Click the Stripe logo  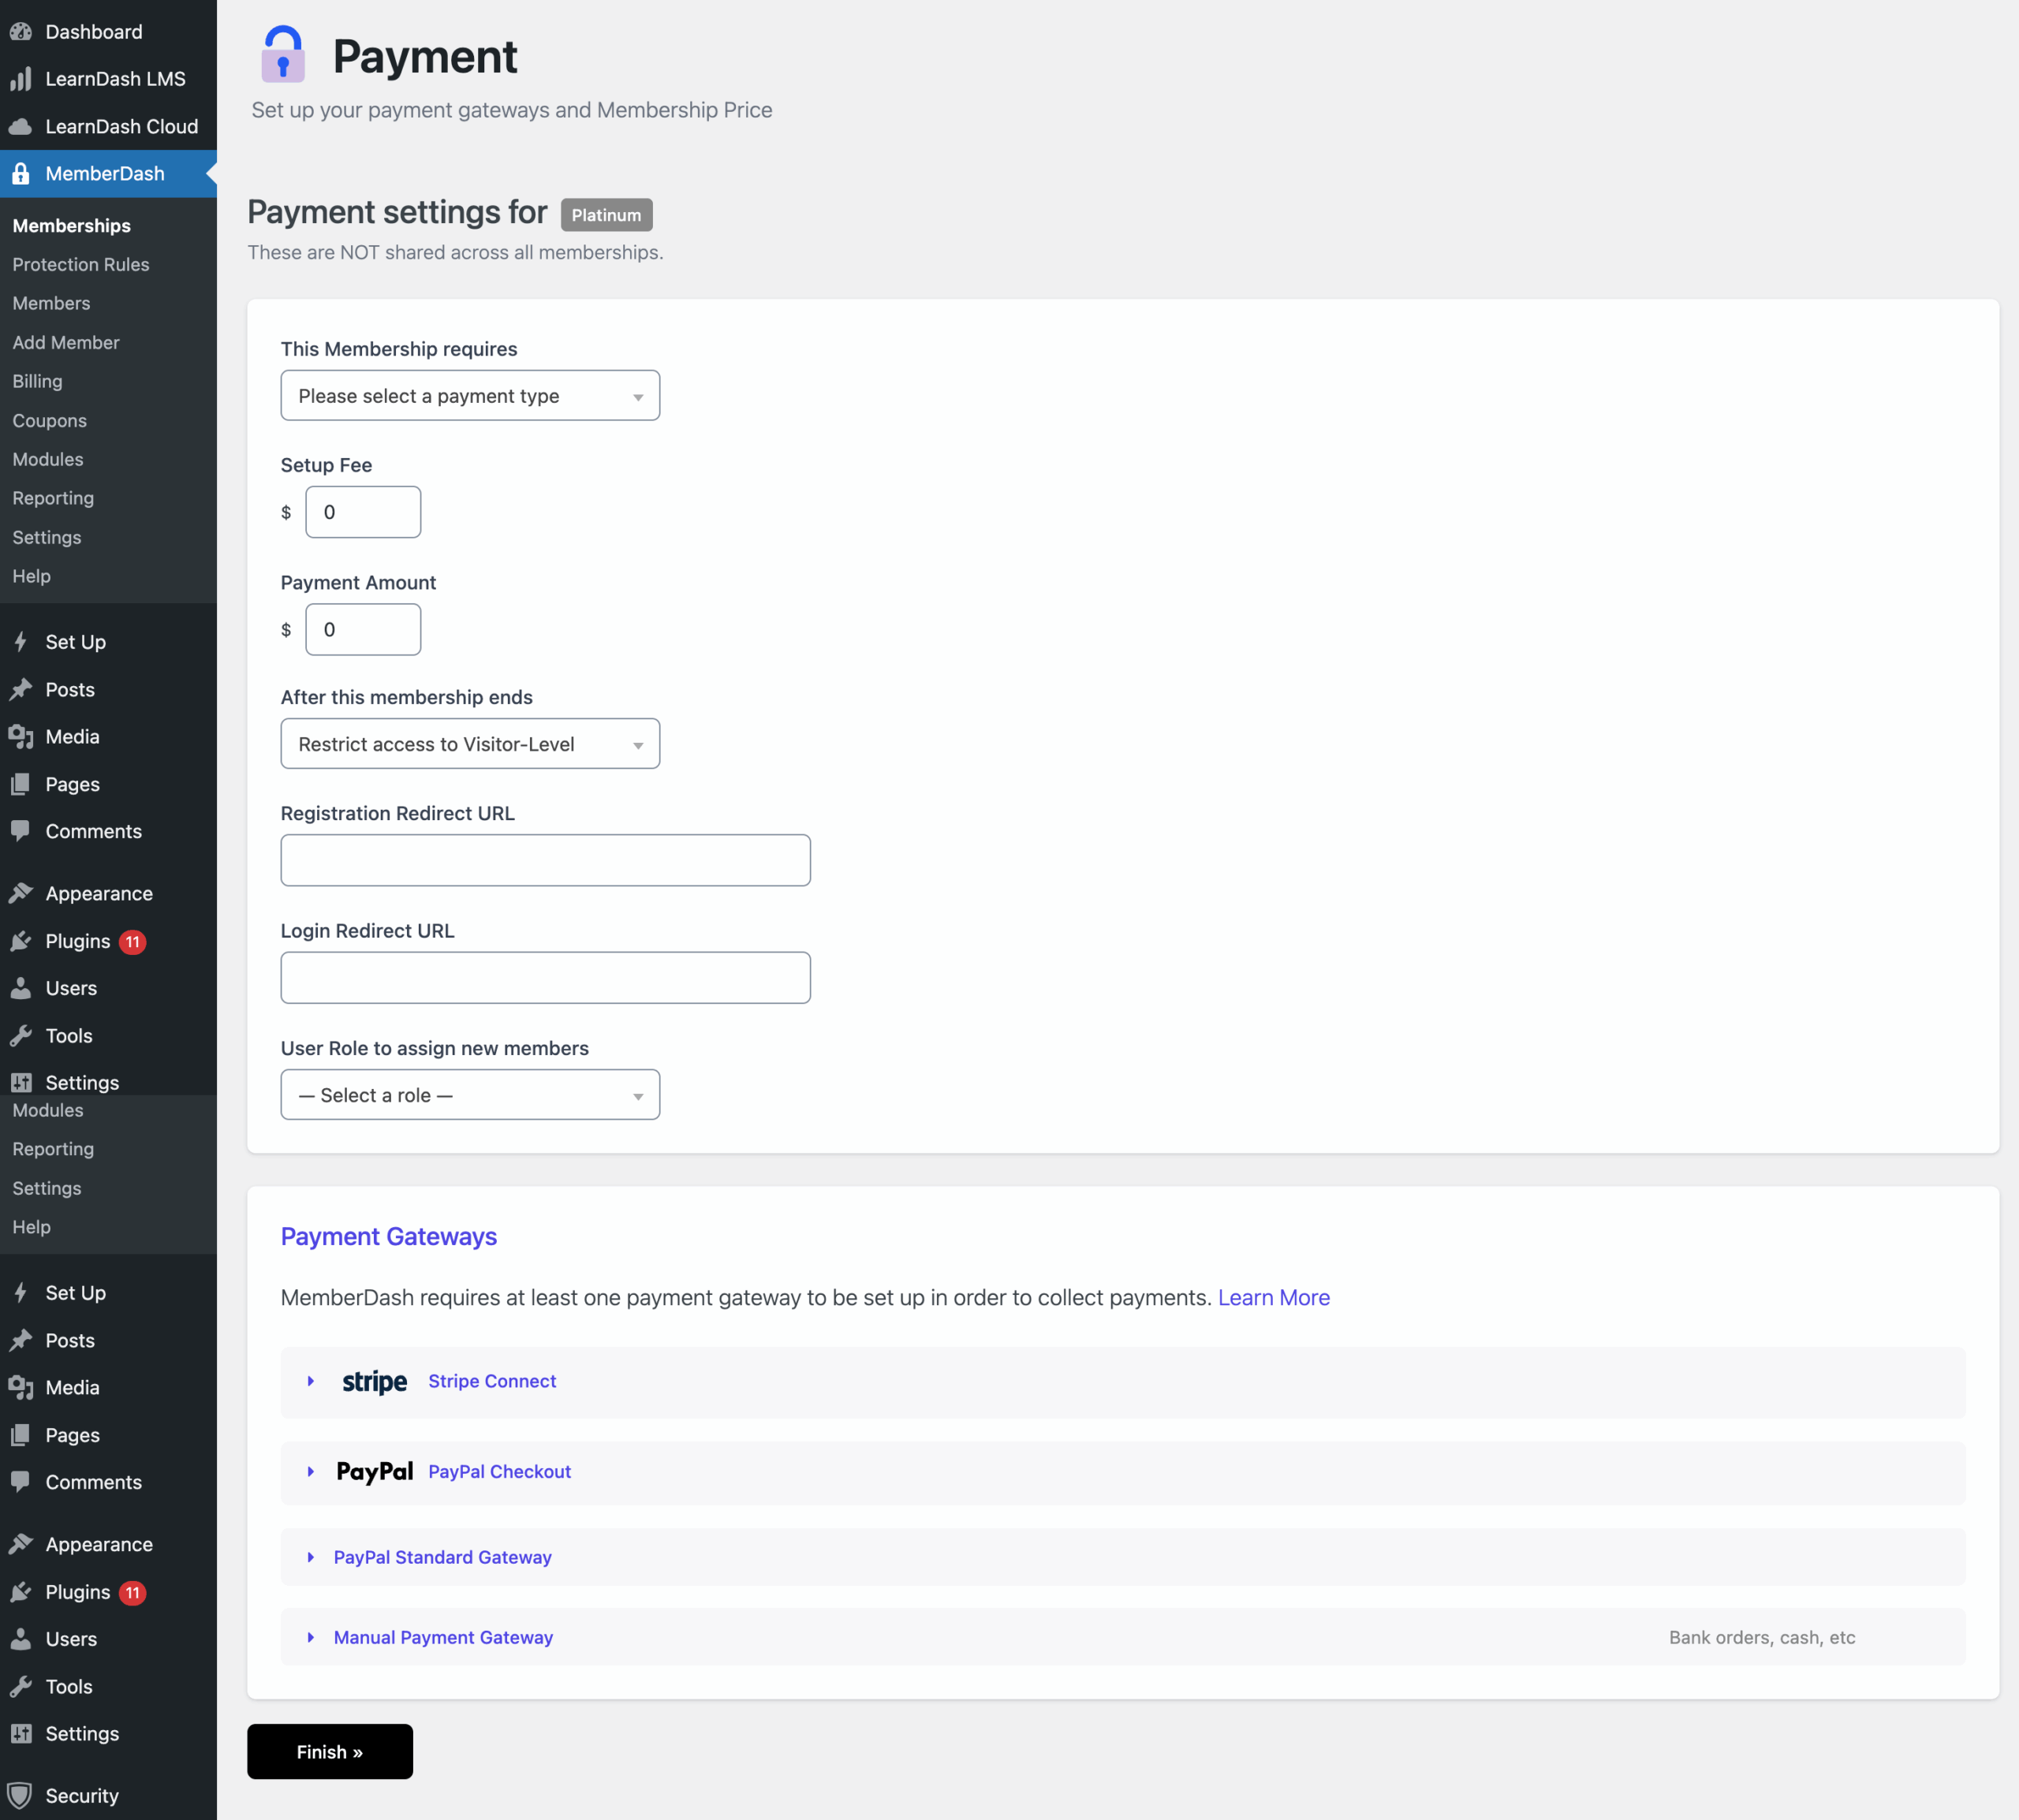[x=374, y=1381]
